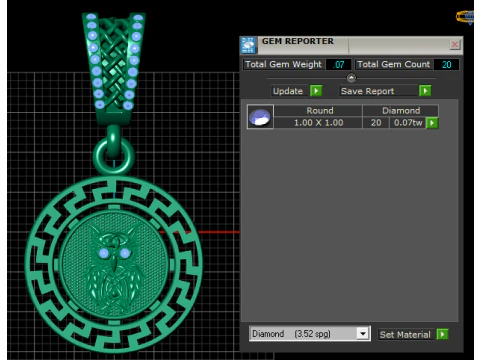Click the Total Gem Count label
Image resolution: width=480 pixels, height=360 pixels.
pyautogui.click(x=394, y=64)
